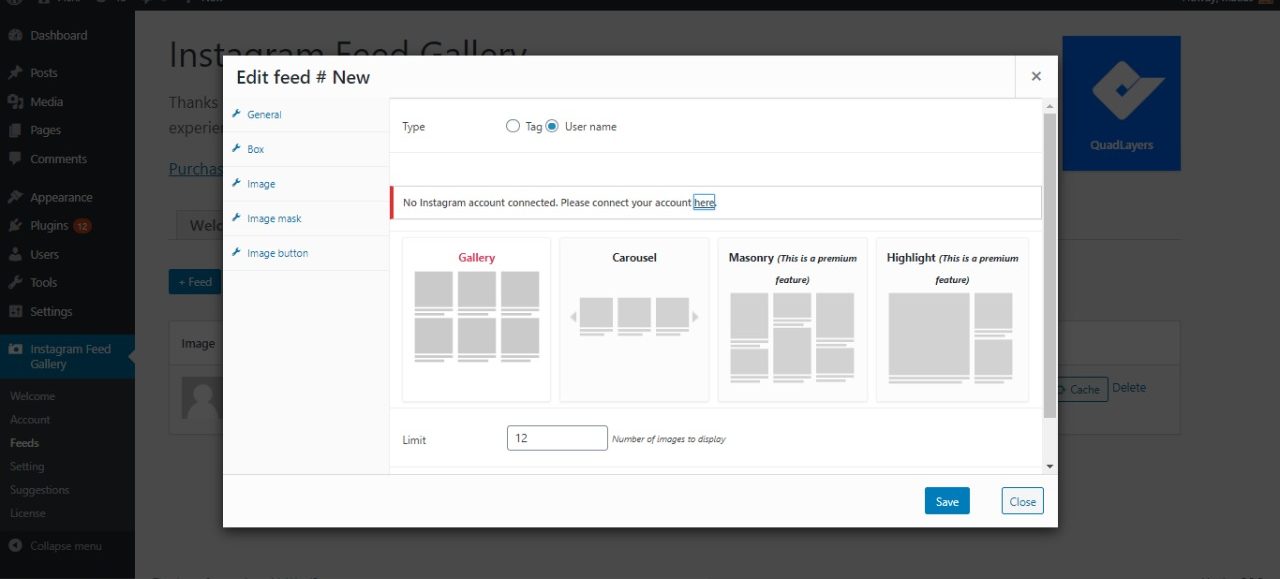This screenshot has height=579, width=1280.
Task: Open the Image mask tab
Action: tap(274, 219)
